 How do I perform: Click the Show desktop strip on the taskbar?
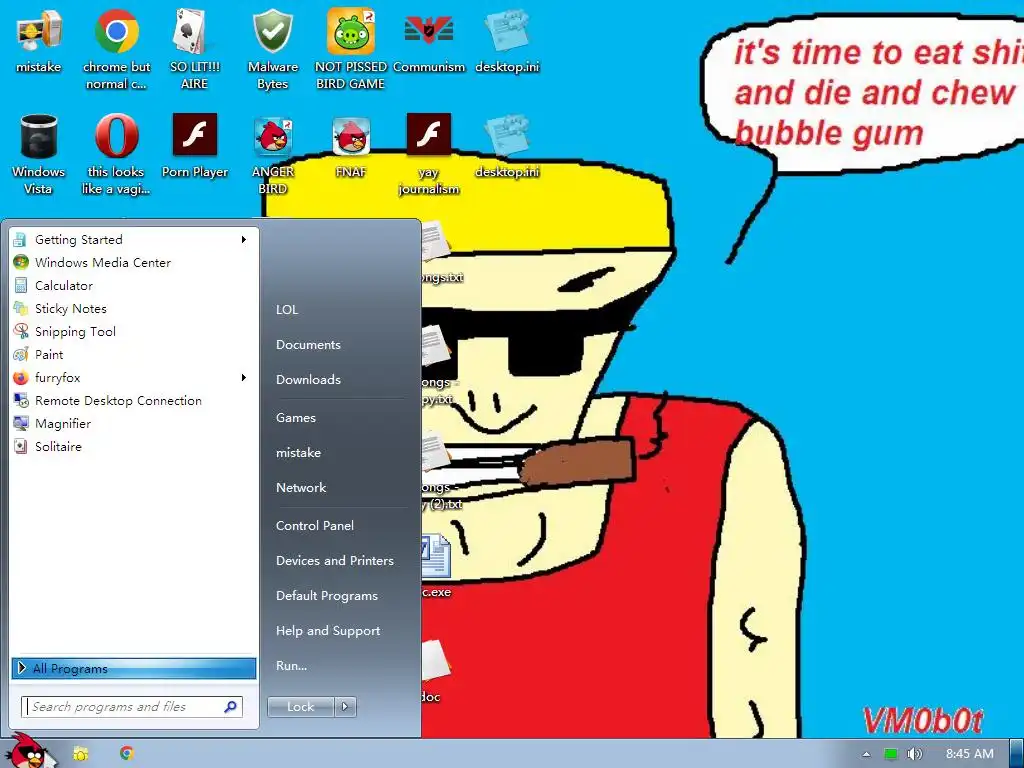pyautogui.click(x=1016, y=754)
